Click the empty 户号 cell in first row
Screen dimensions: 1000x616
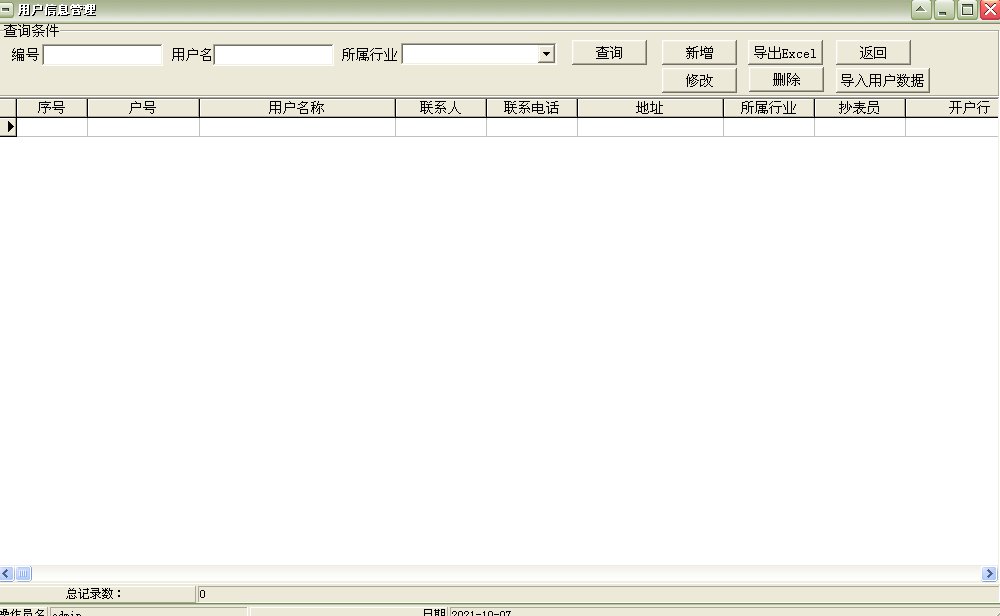click(x=143, y=127)
